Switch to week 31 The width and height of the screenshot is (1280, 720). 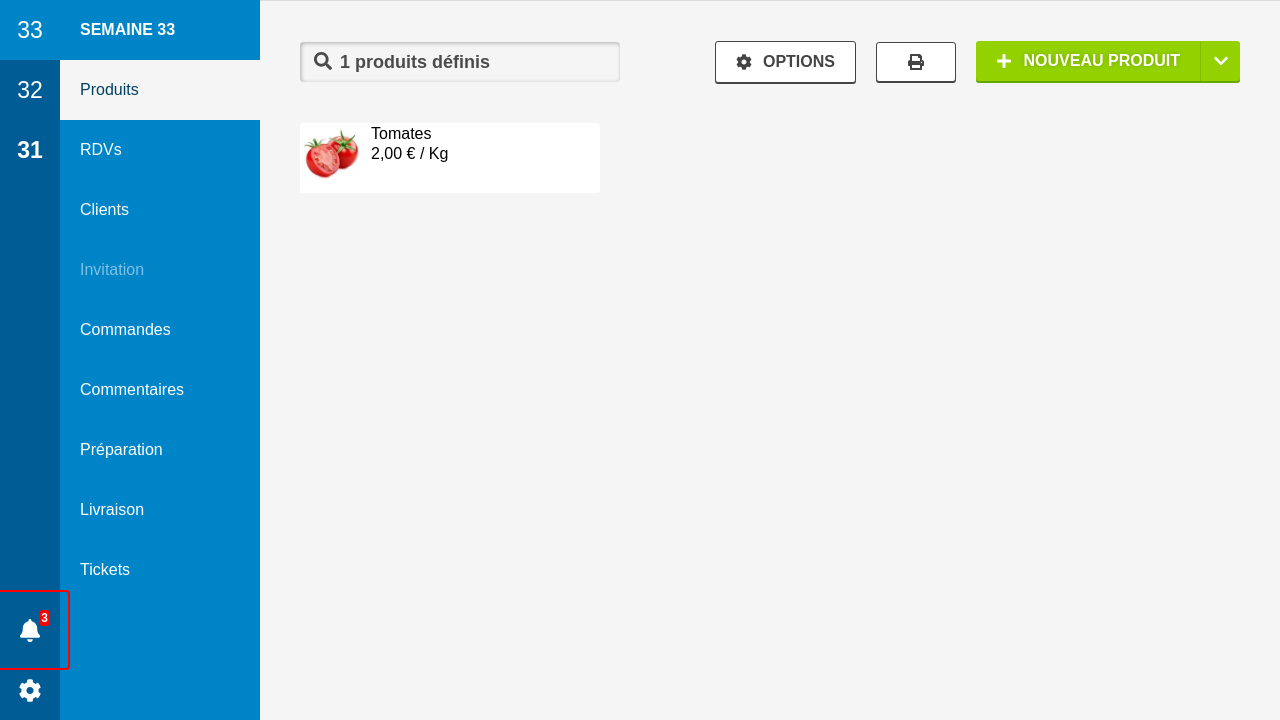click(x=30, y=150)
